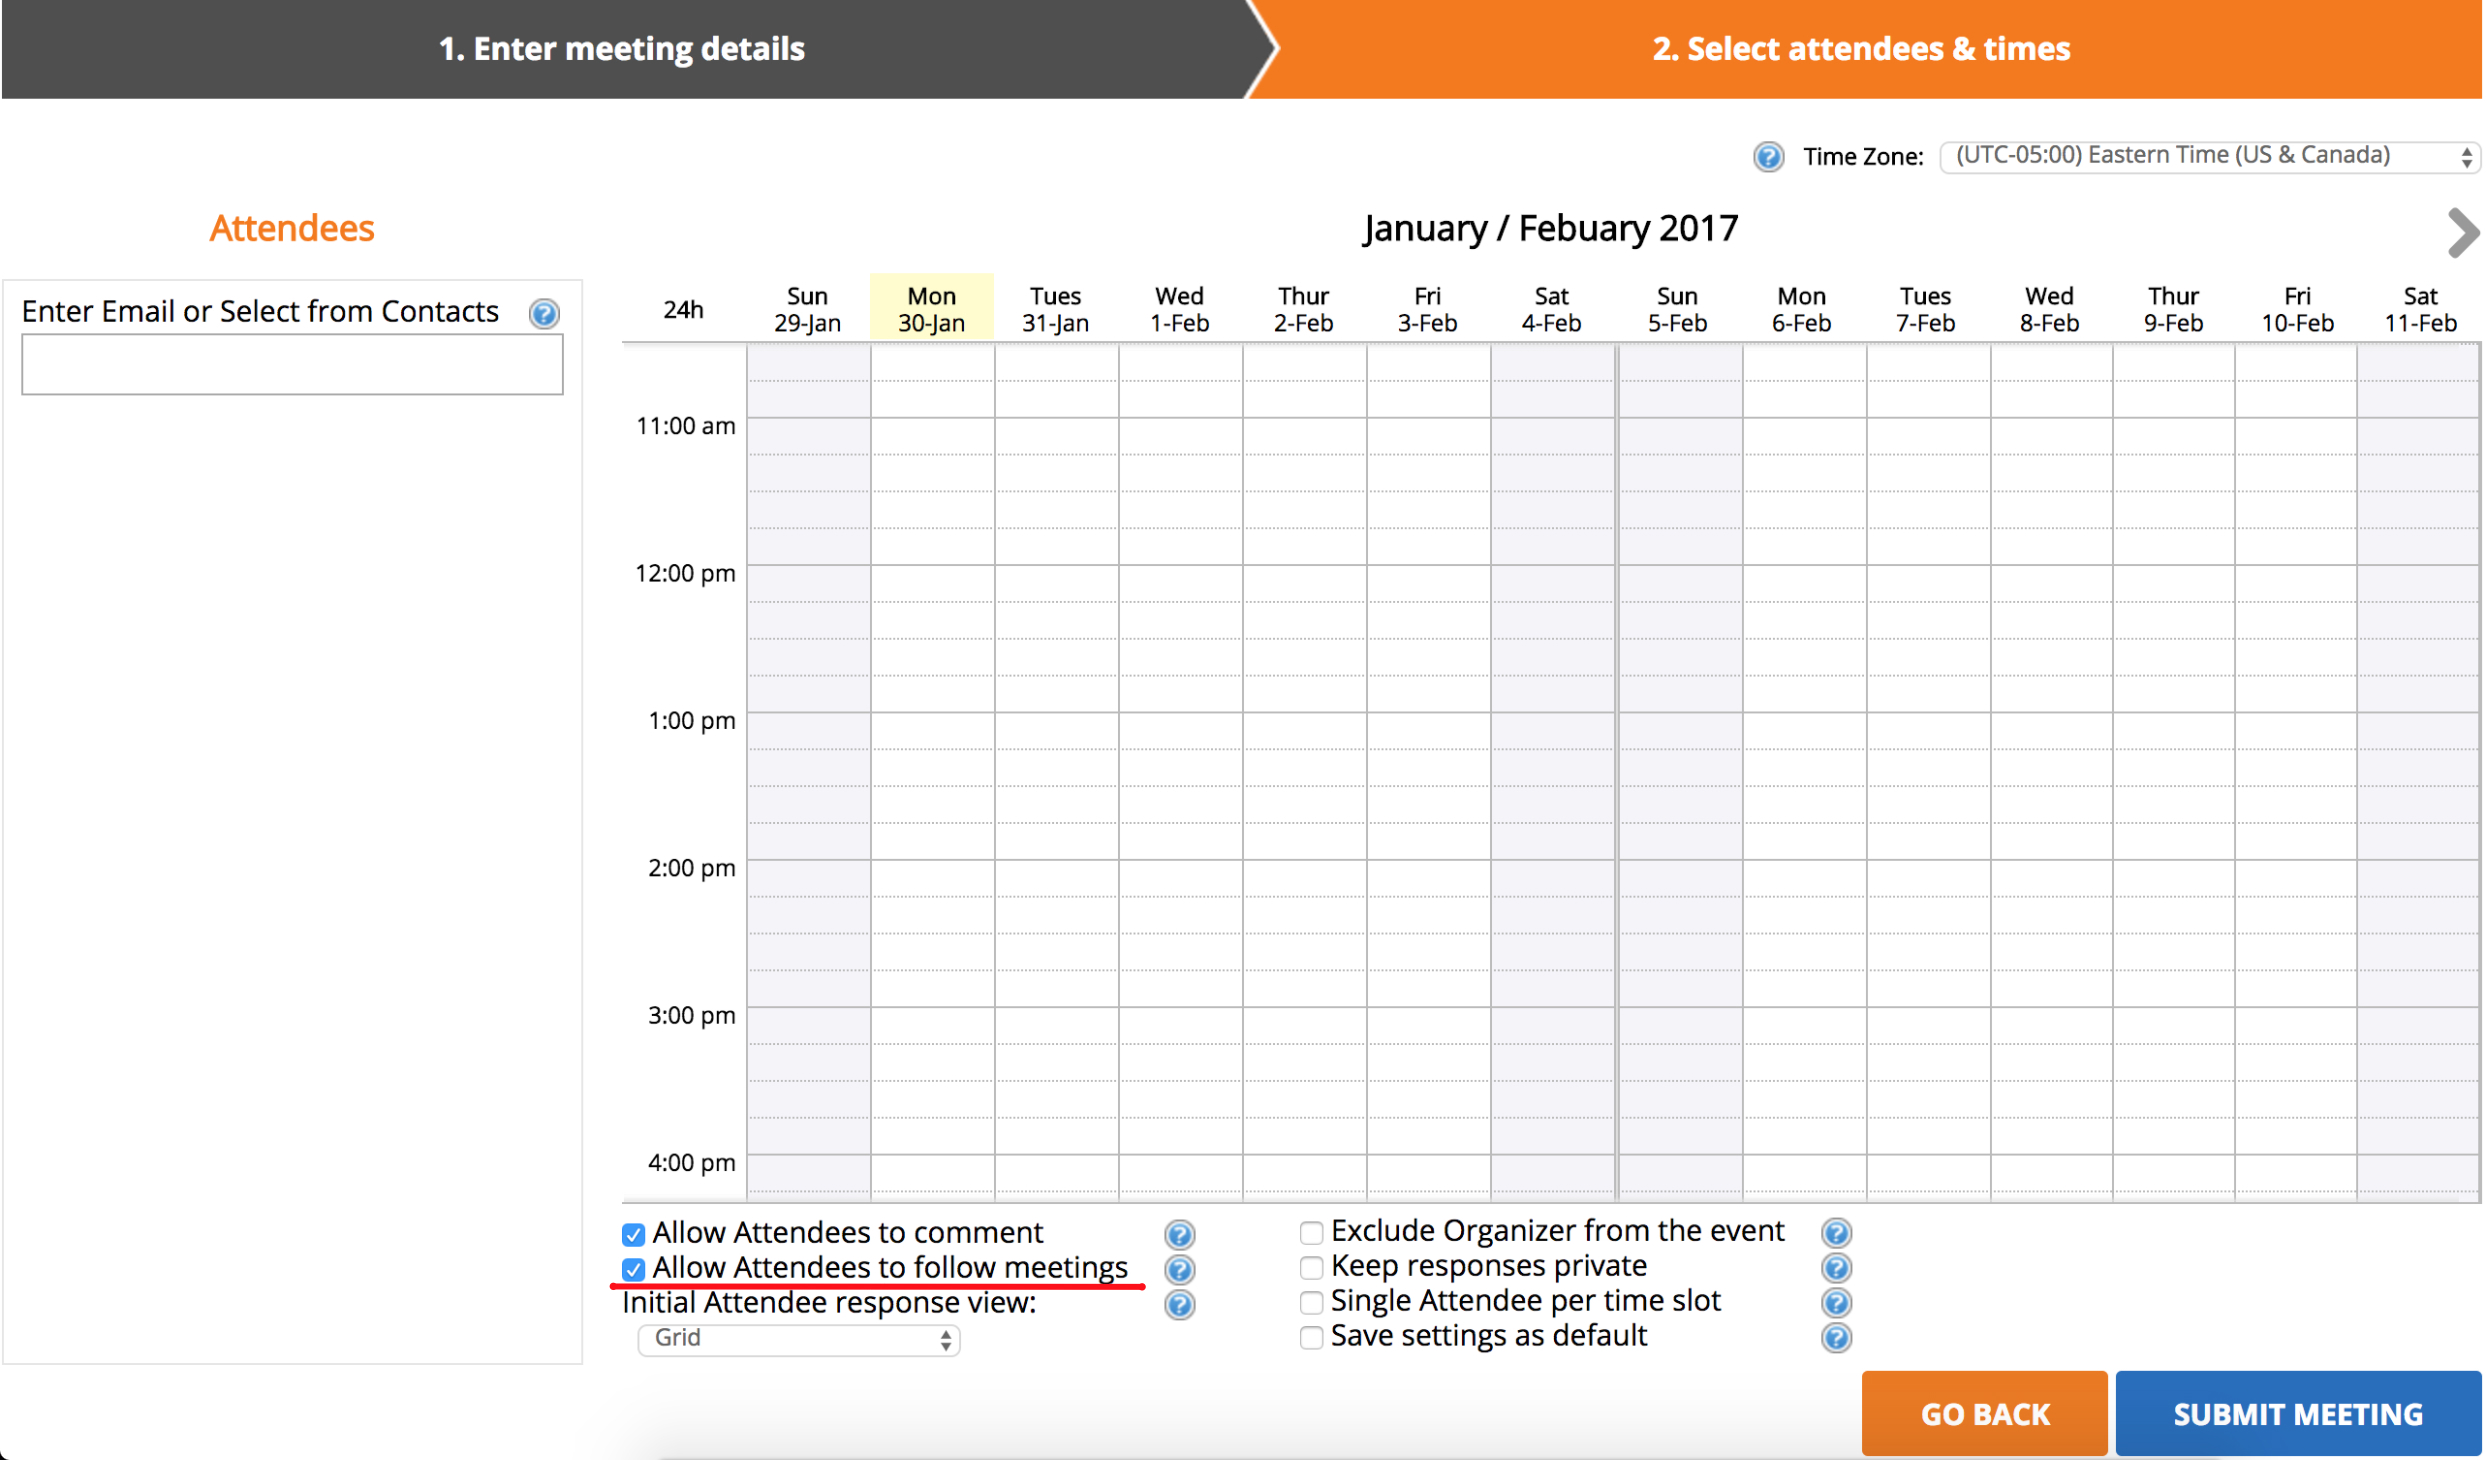Screen dimensions: 2486x1460
Task: Select the Sat 4-Feb column header
Action: click(x=1552, y=308)
